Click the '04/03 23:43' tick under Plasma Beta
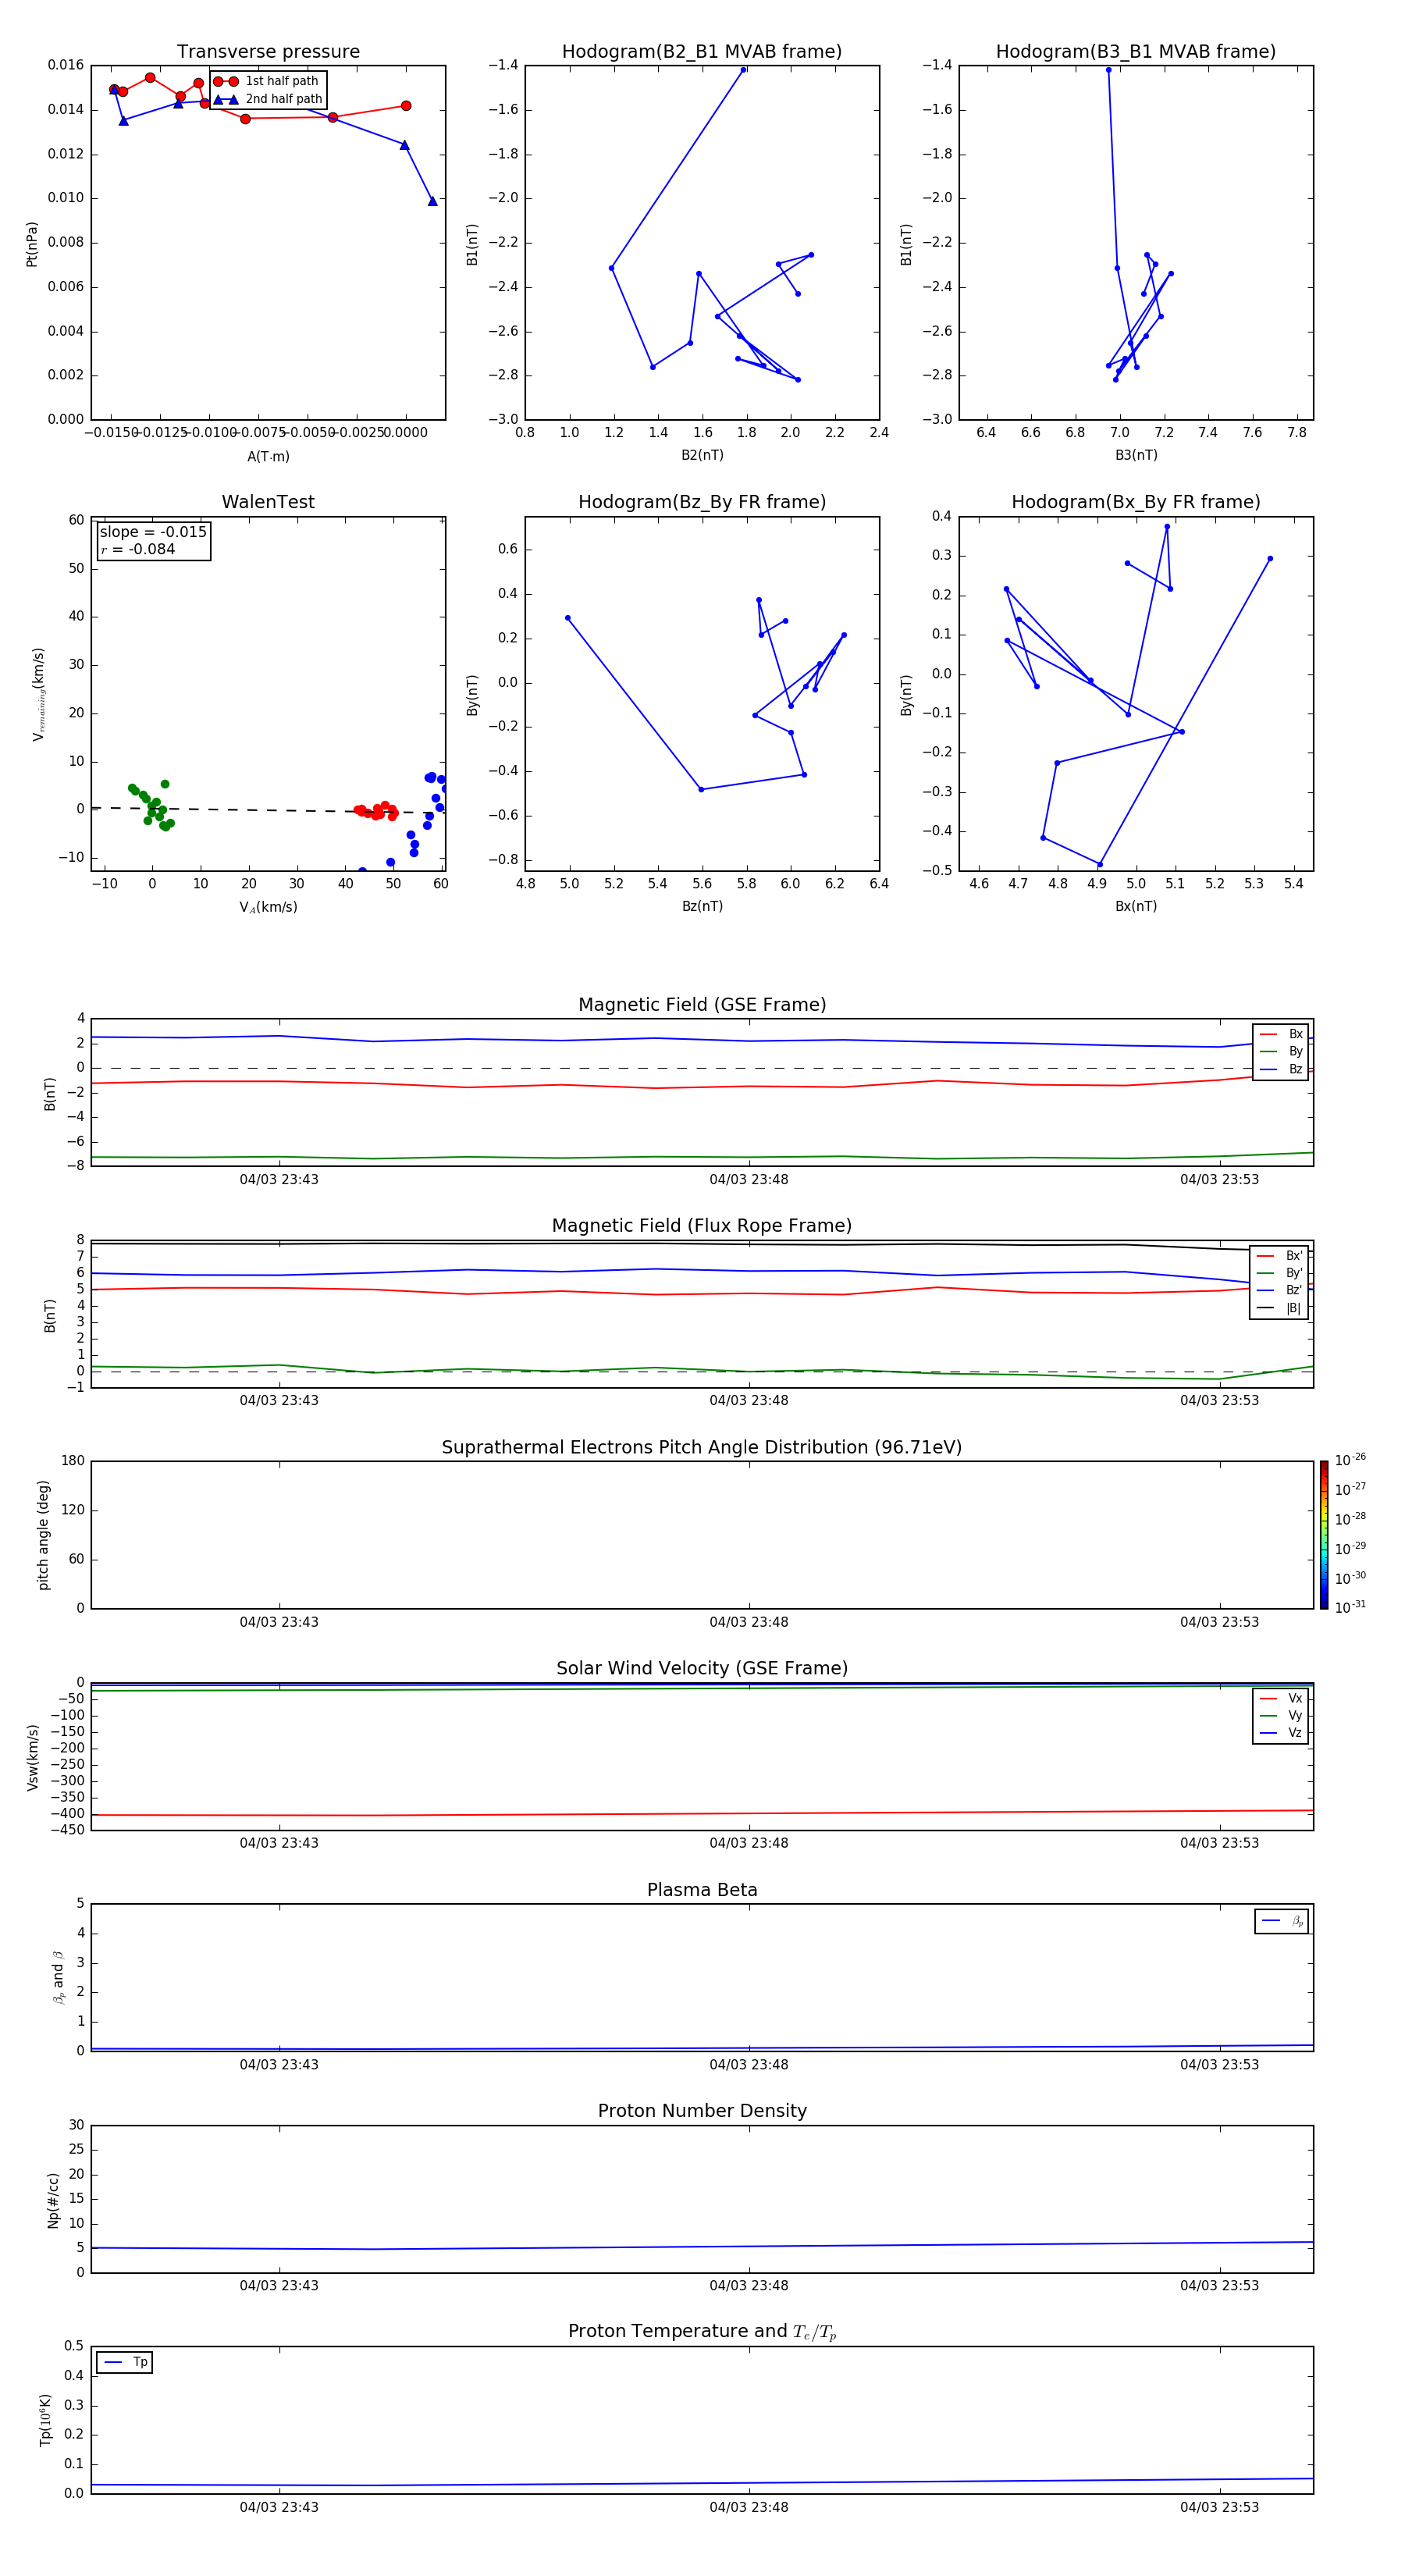 (279, 2065)
